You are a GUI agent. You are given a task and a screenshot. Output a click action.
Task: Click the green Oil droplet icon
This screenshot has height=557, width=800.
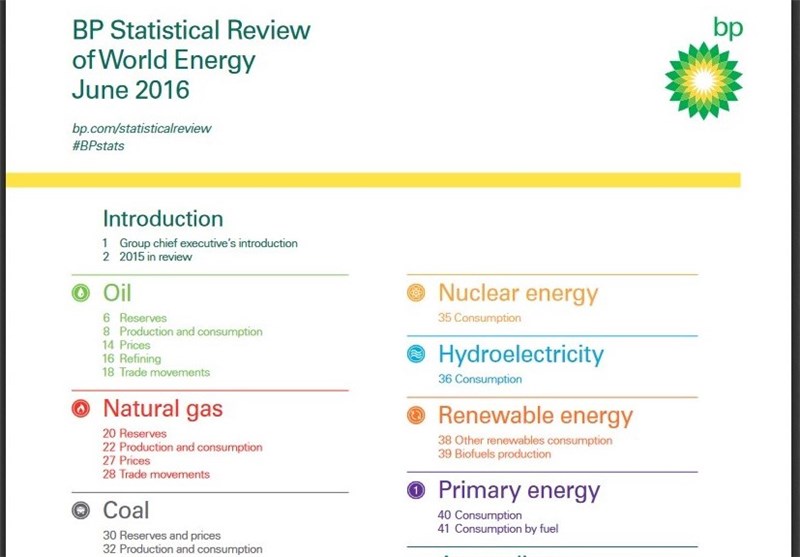[x=80, y=294]
